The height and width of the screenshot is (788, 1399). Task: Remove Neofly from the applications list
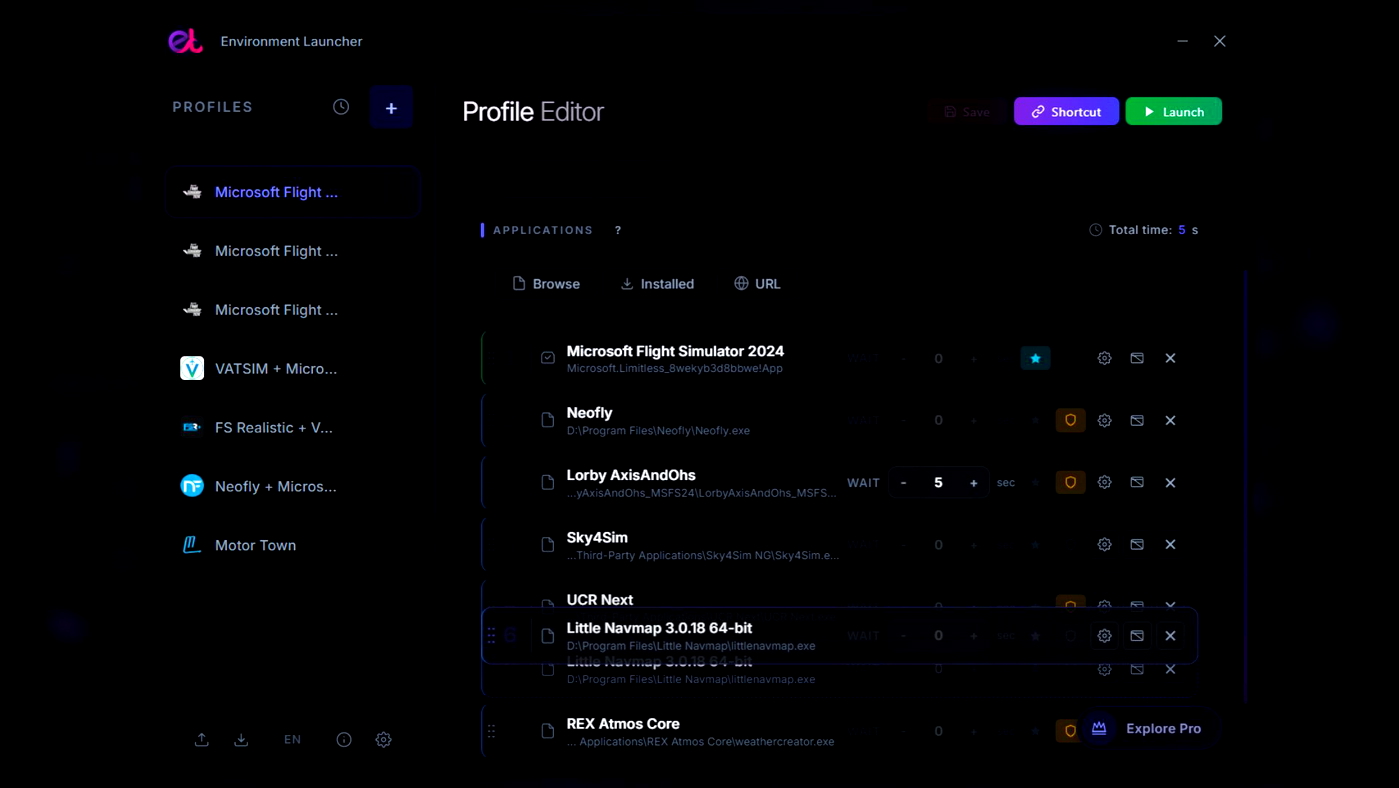pyautogui.click(x=1170, y=420)
